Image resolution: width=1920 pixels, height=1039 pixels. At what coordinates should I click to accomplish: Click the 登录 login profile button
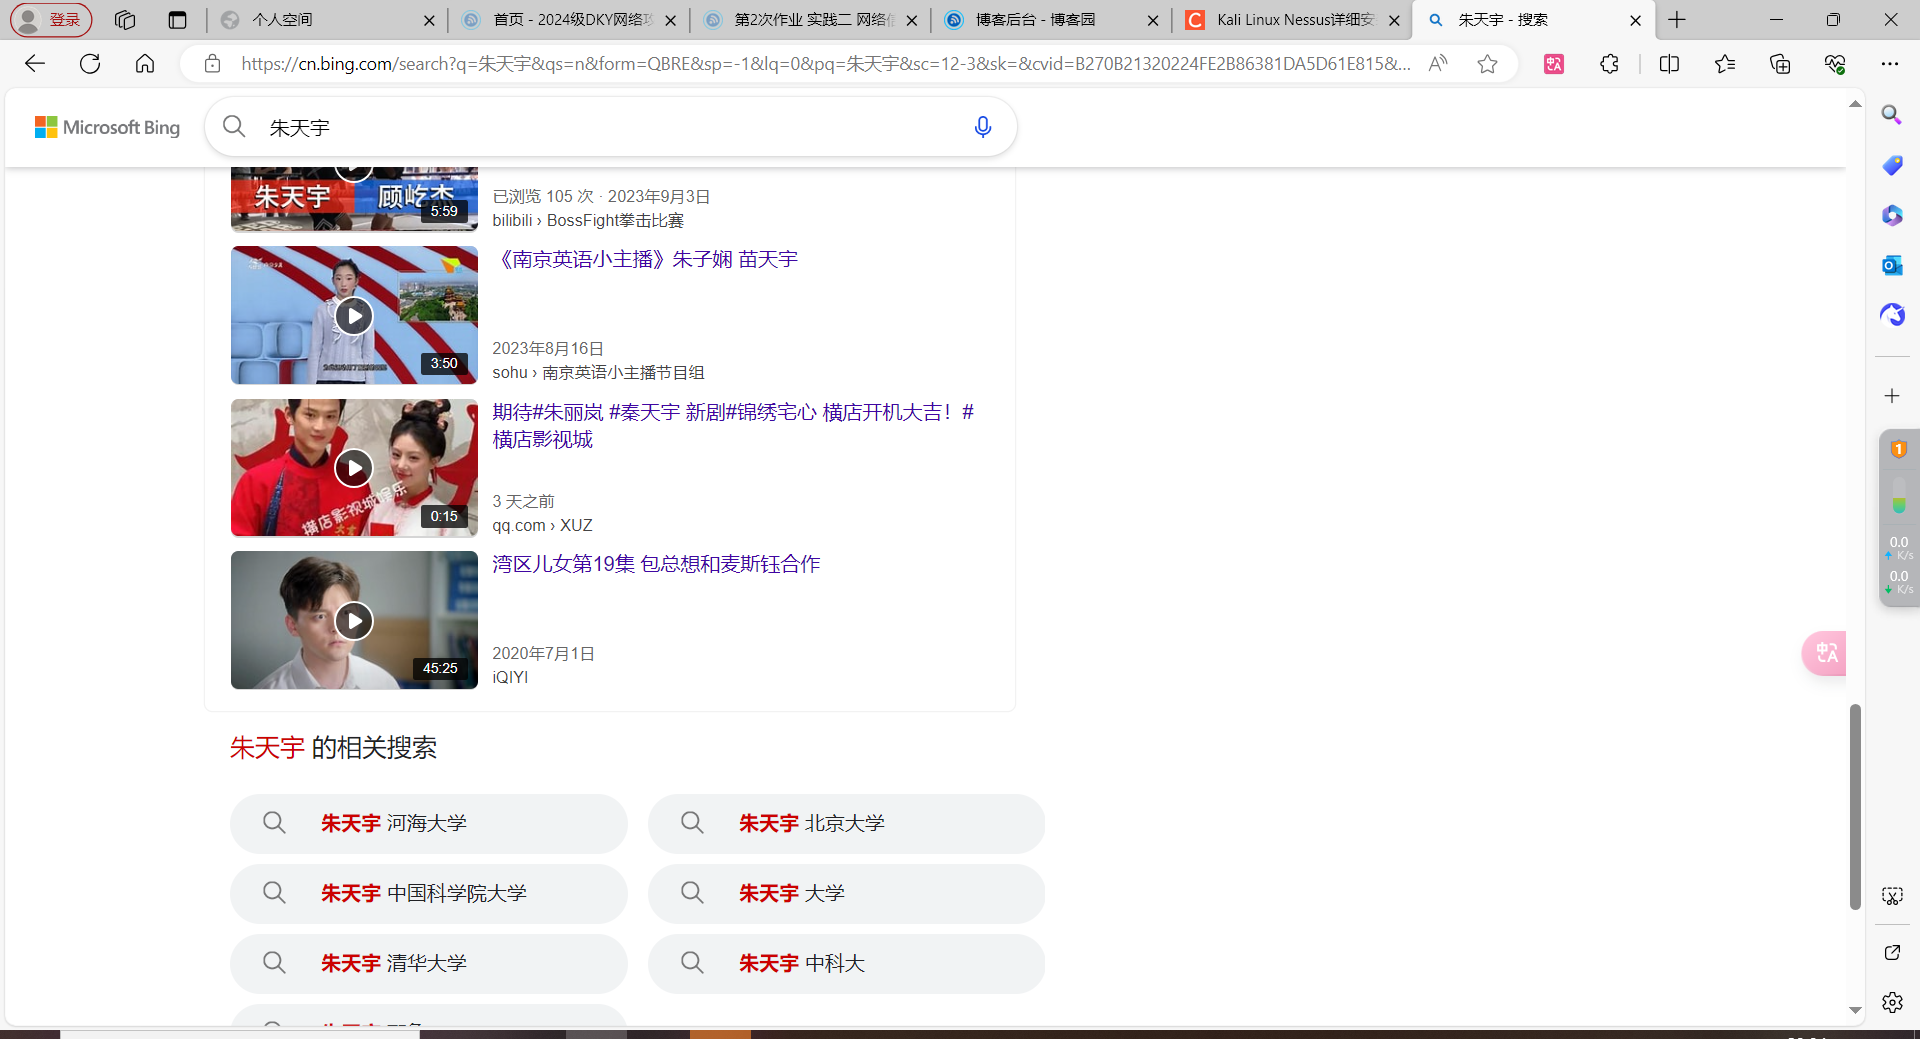[x=51, y=20]
